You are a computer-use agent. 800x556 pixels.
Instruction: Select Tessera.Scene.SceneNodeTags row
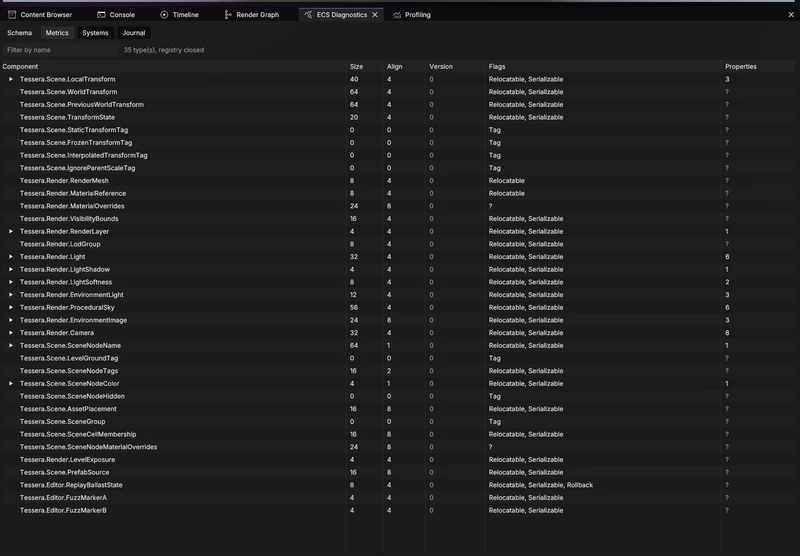[x=400, y=371]
